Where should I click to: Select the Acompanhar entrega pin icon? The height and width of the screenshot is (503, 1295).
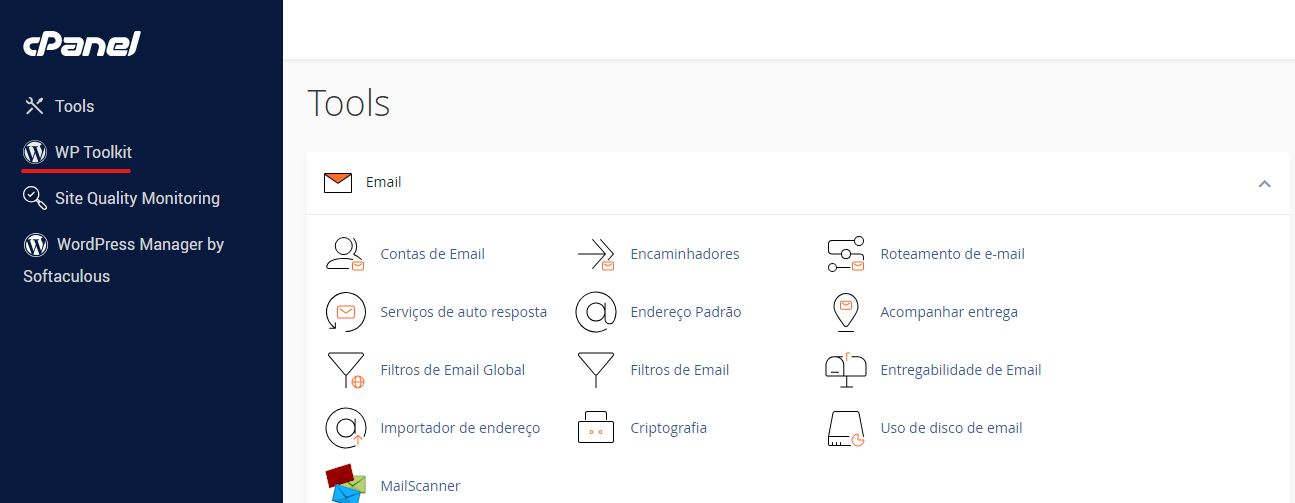(846, 312)
